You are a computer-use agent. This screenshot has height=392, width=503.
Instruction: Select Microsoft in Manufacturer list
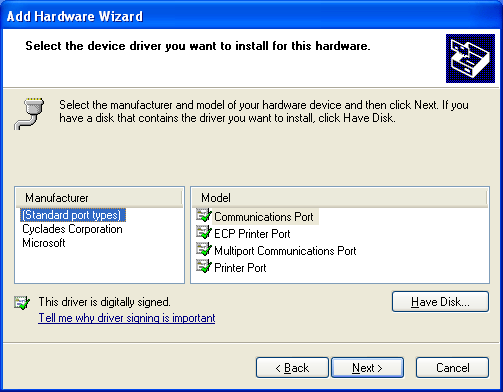tap(44, 243)
